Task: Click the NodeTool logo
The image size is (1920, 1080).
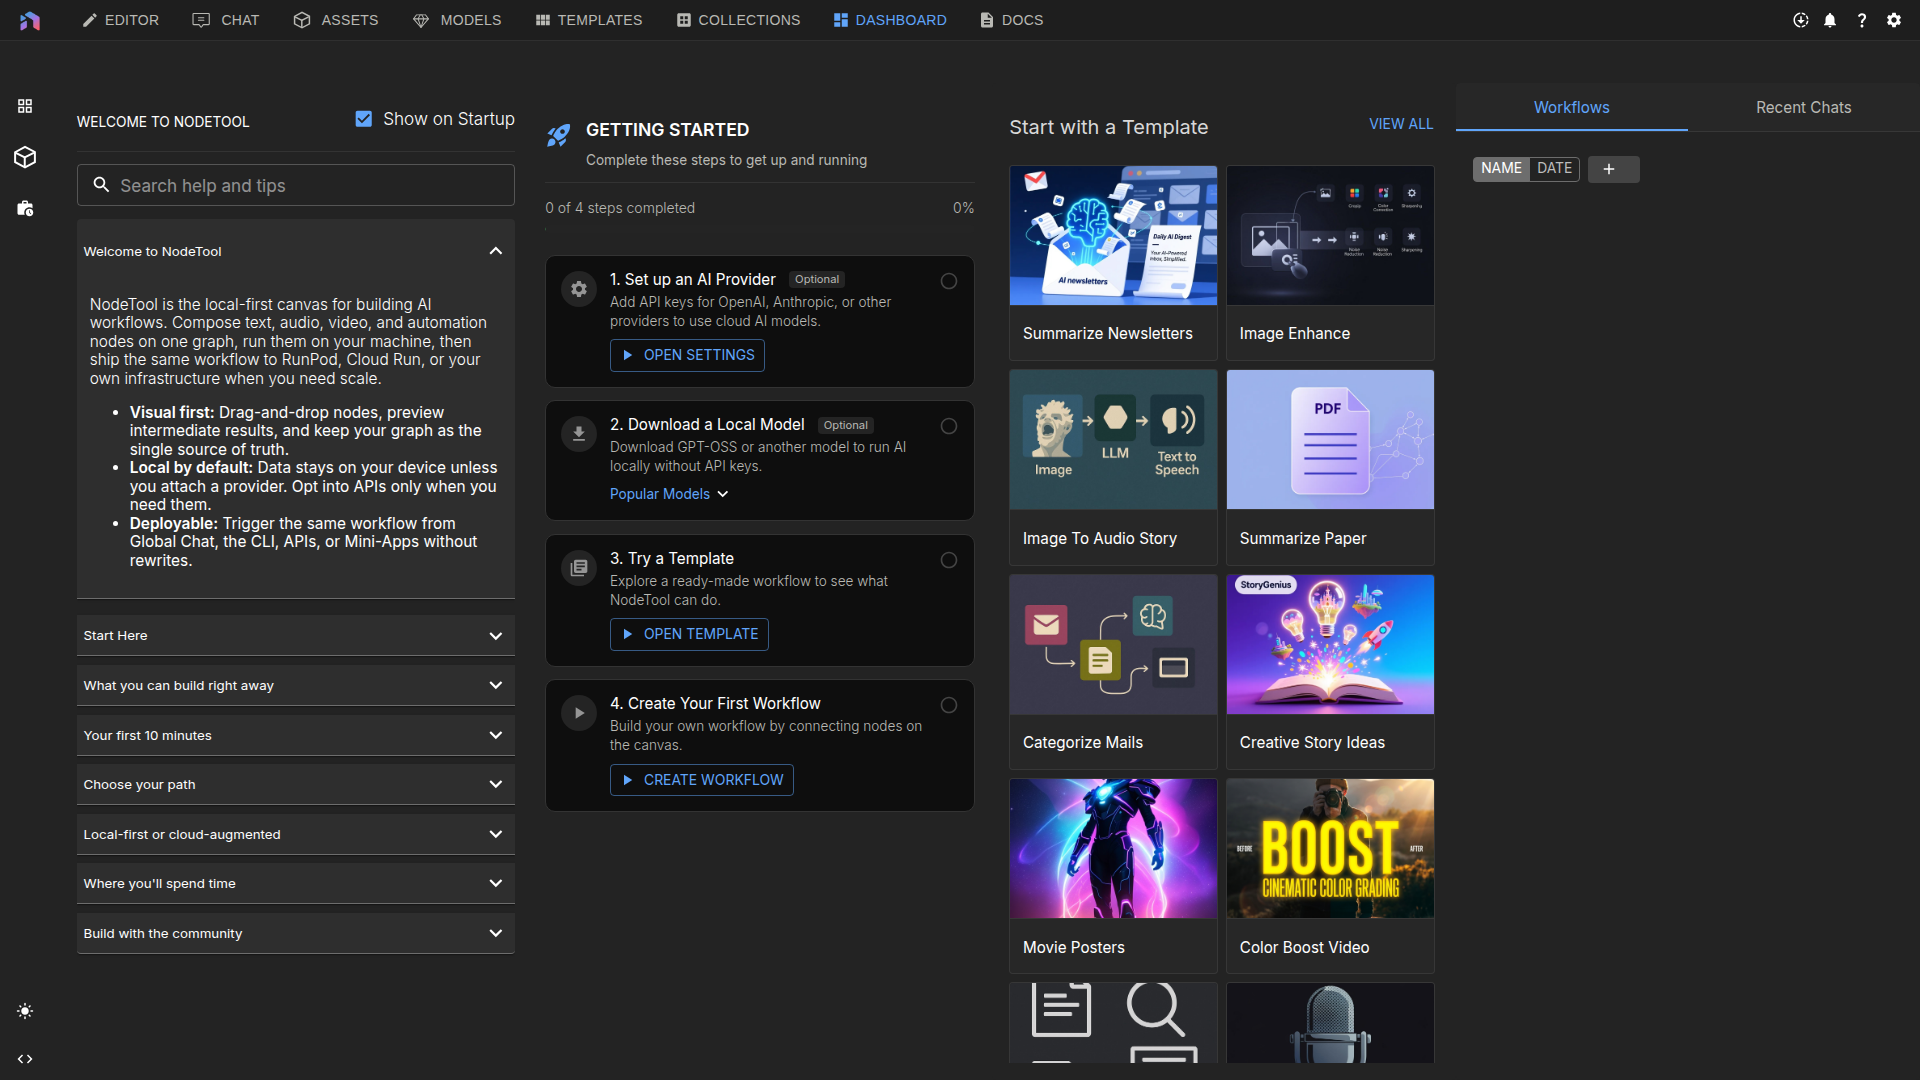Action: (x=30, y=20)
